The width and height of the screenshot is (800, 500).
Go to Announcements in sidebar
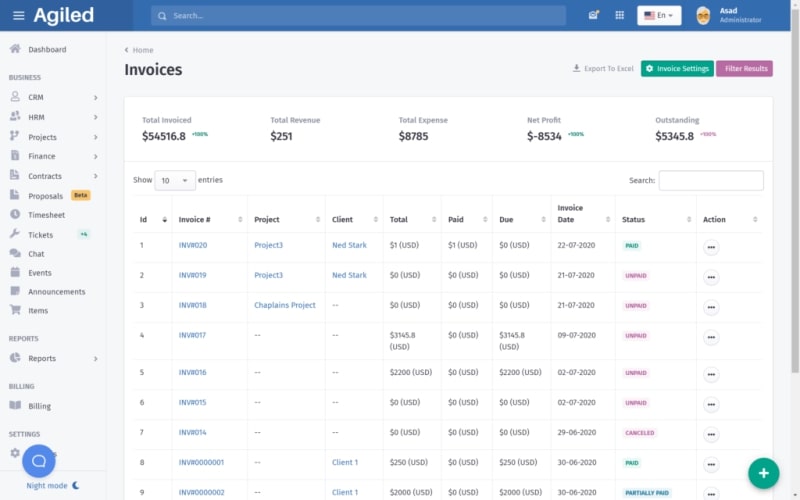click(56, 292)
